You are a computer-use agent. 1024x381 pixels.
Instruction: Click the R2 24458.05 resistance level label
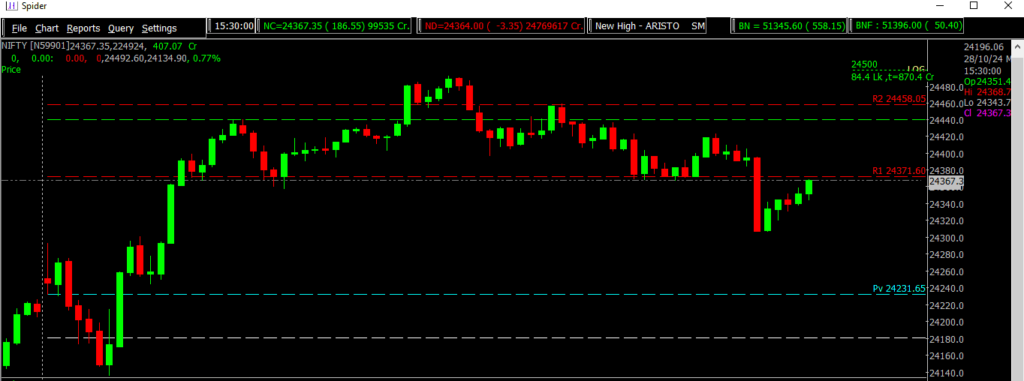899,99
